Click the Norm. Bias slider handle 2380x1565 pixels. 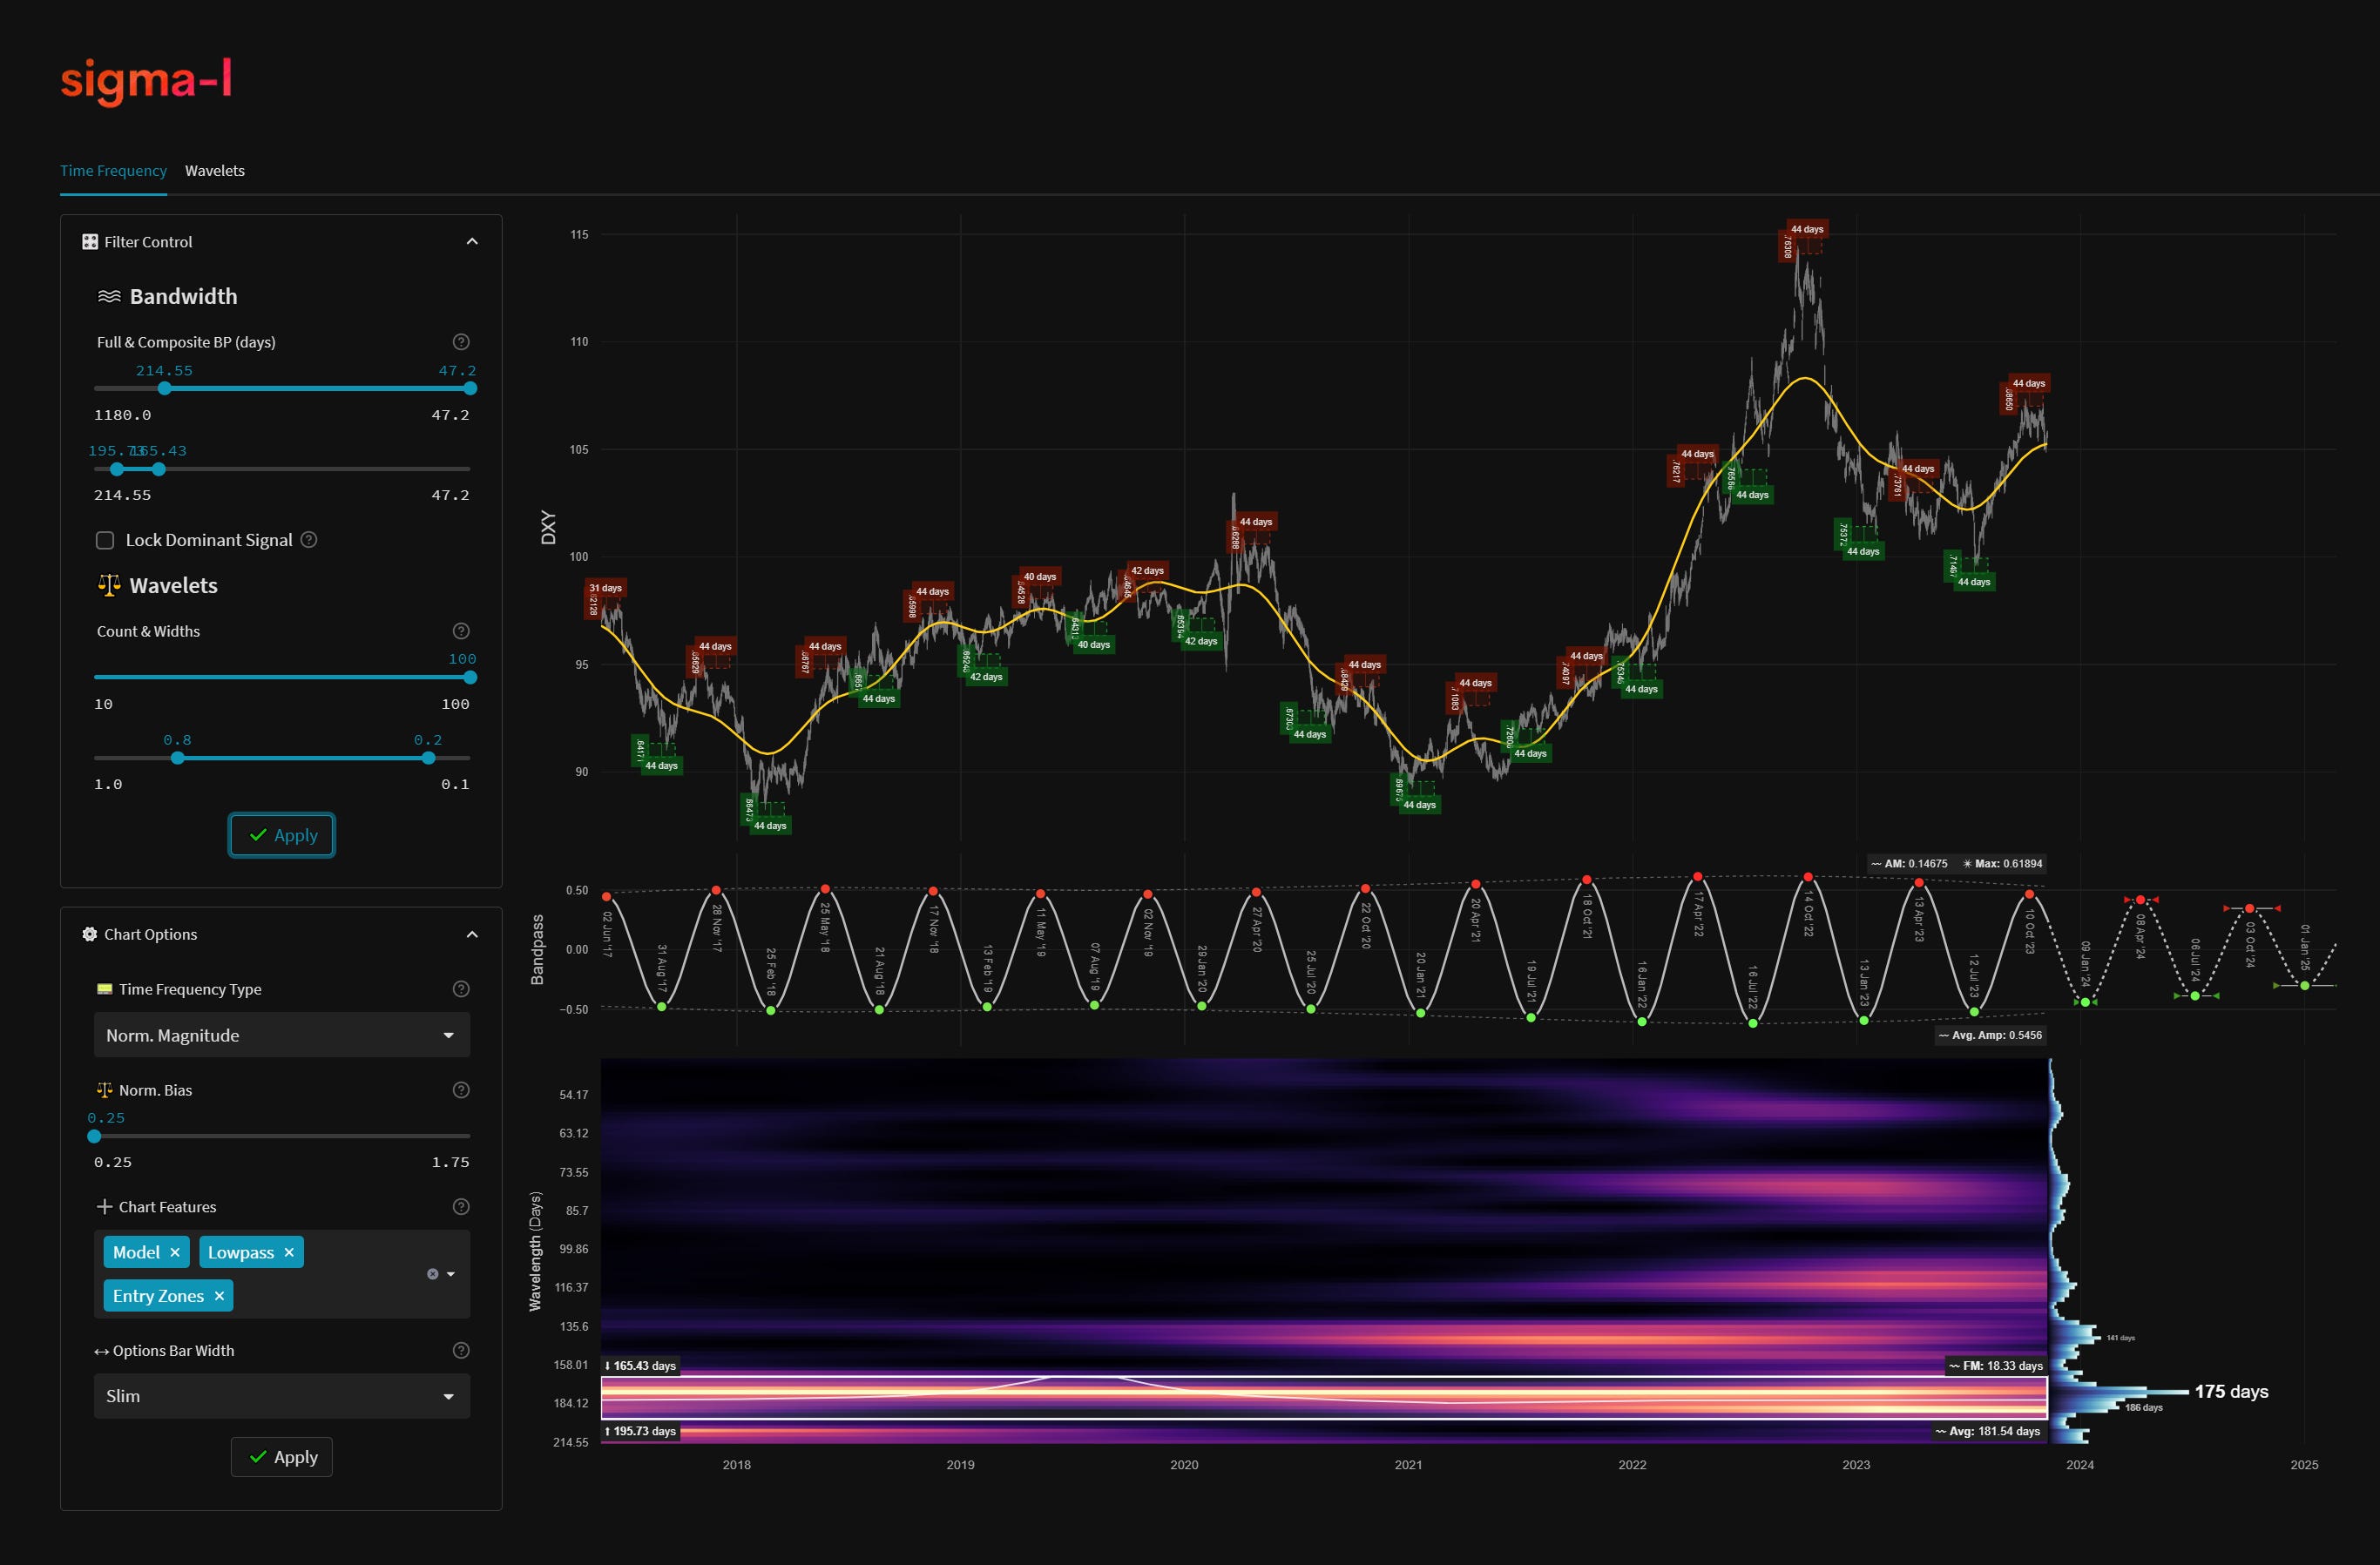click(94, 1136)
